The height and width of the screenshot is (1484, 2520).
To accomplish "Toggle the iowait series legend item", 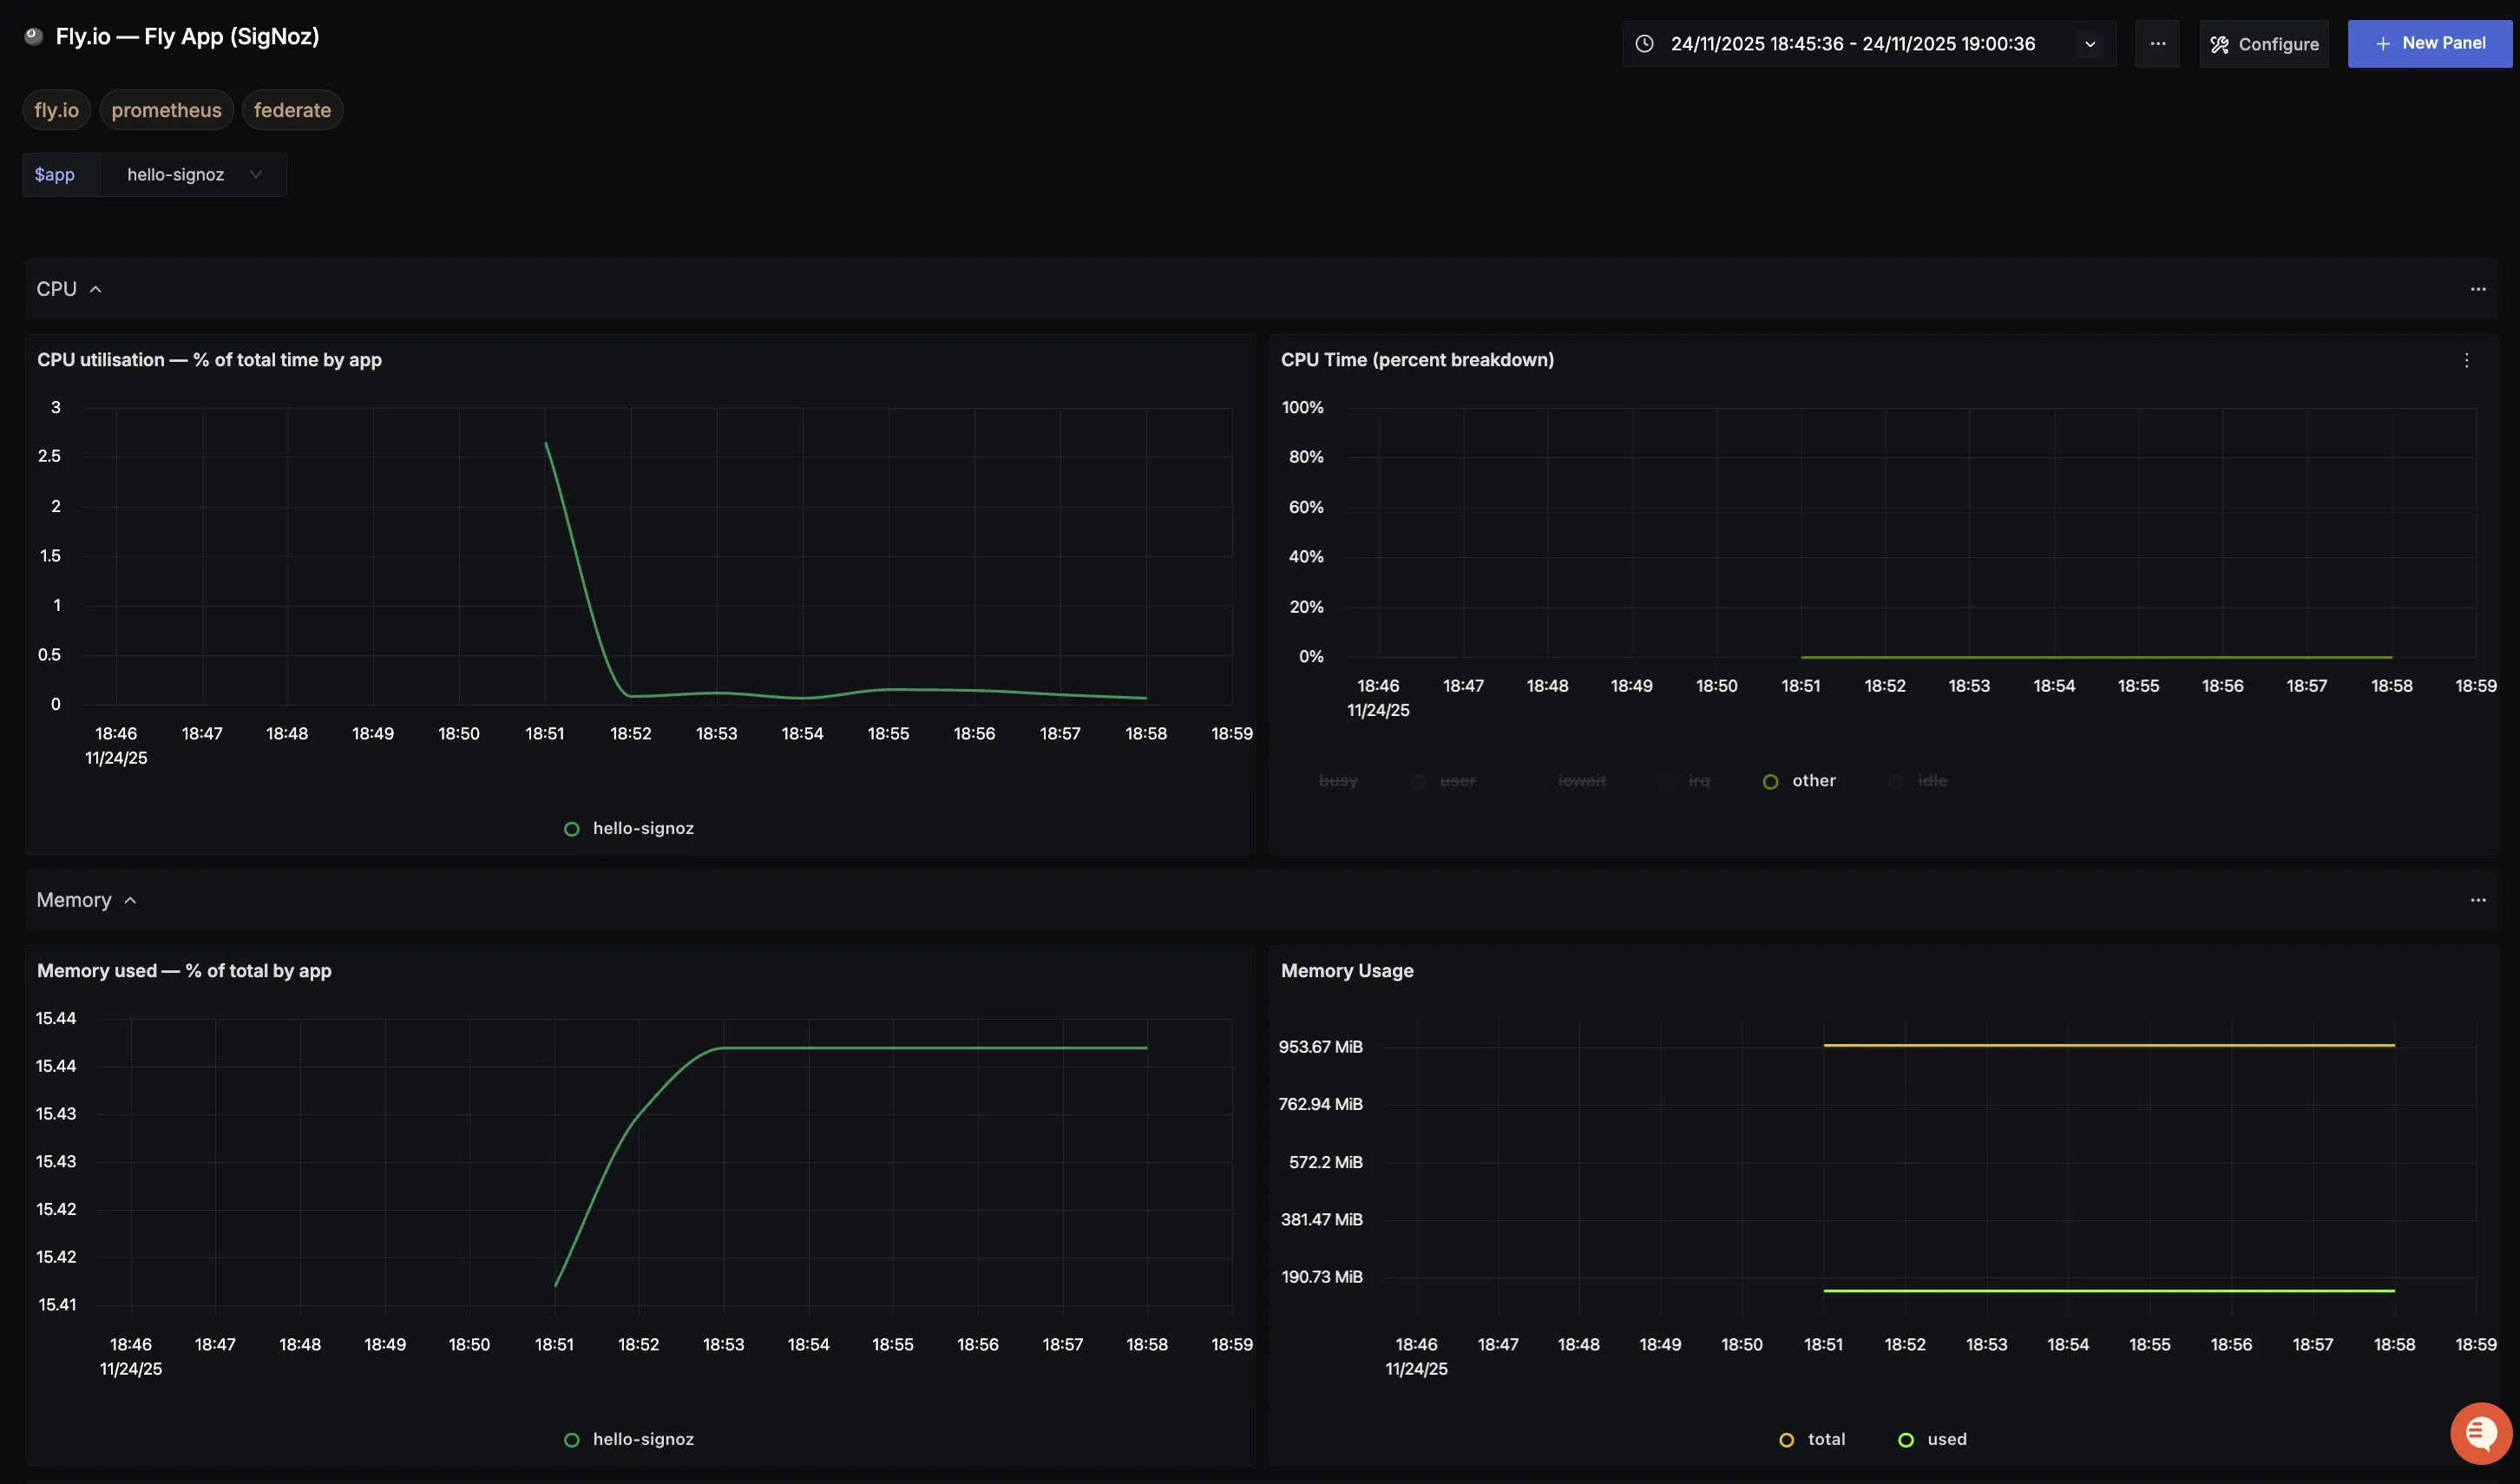I will [1570, 781].
